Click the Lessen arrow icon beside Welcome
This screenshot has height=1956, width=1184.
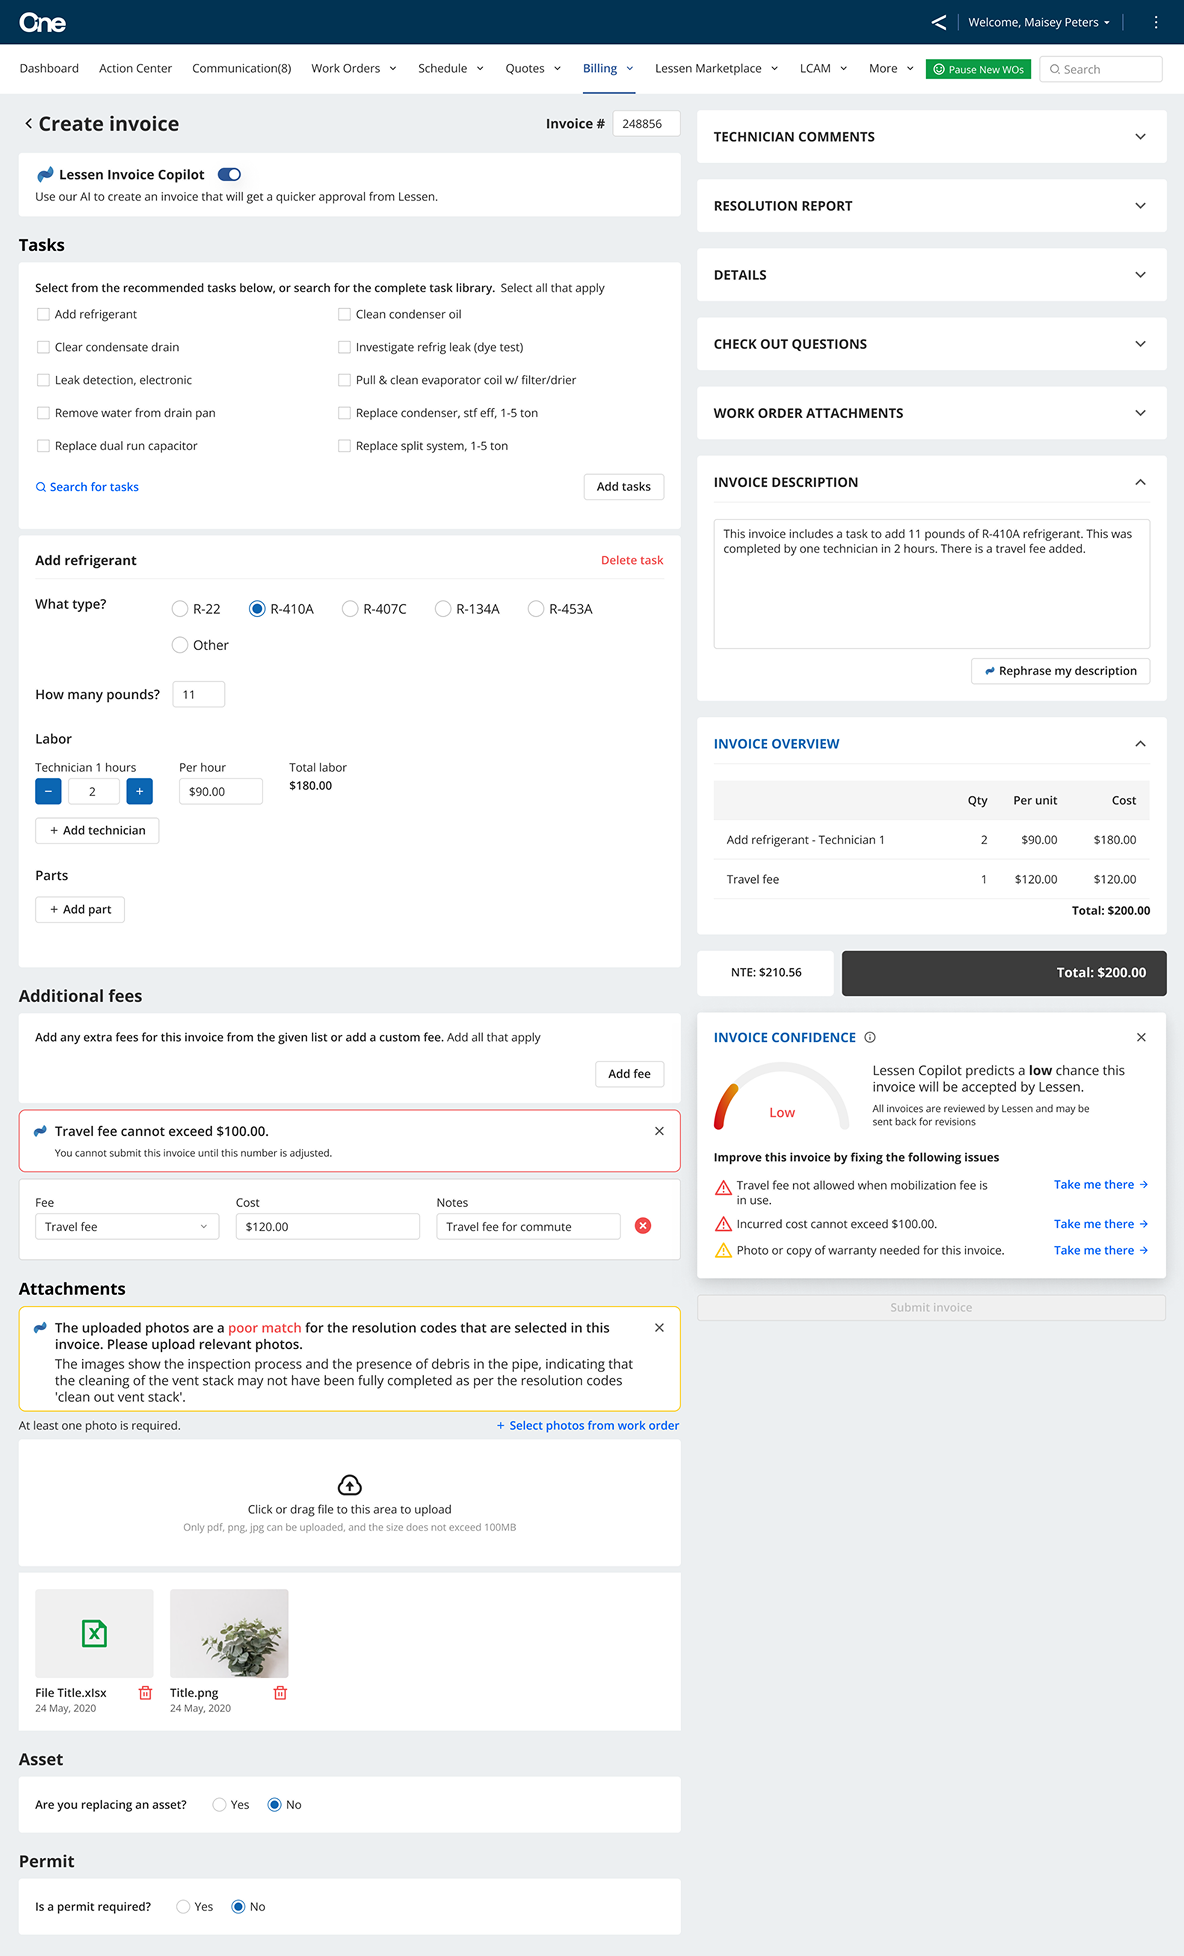click(938, 22)
